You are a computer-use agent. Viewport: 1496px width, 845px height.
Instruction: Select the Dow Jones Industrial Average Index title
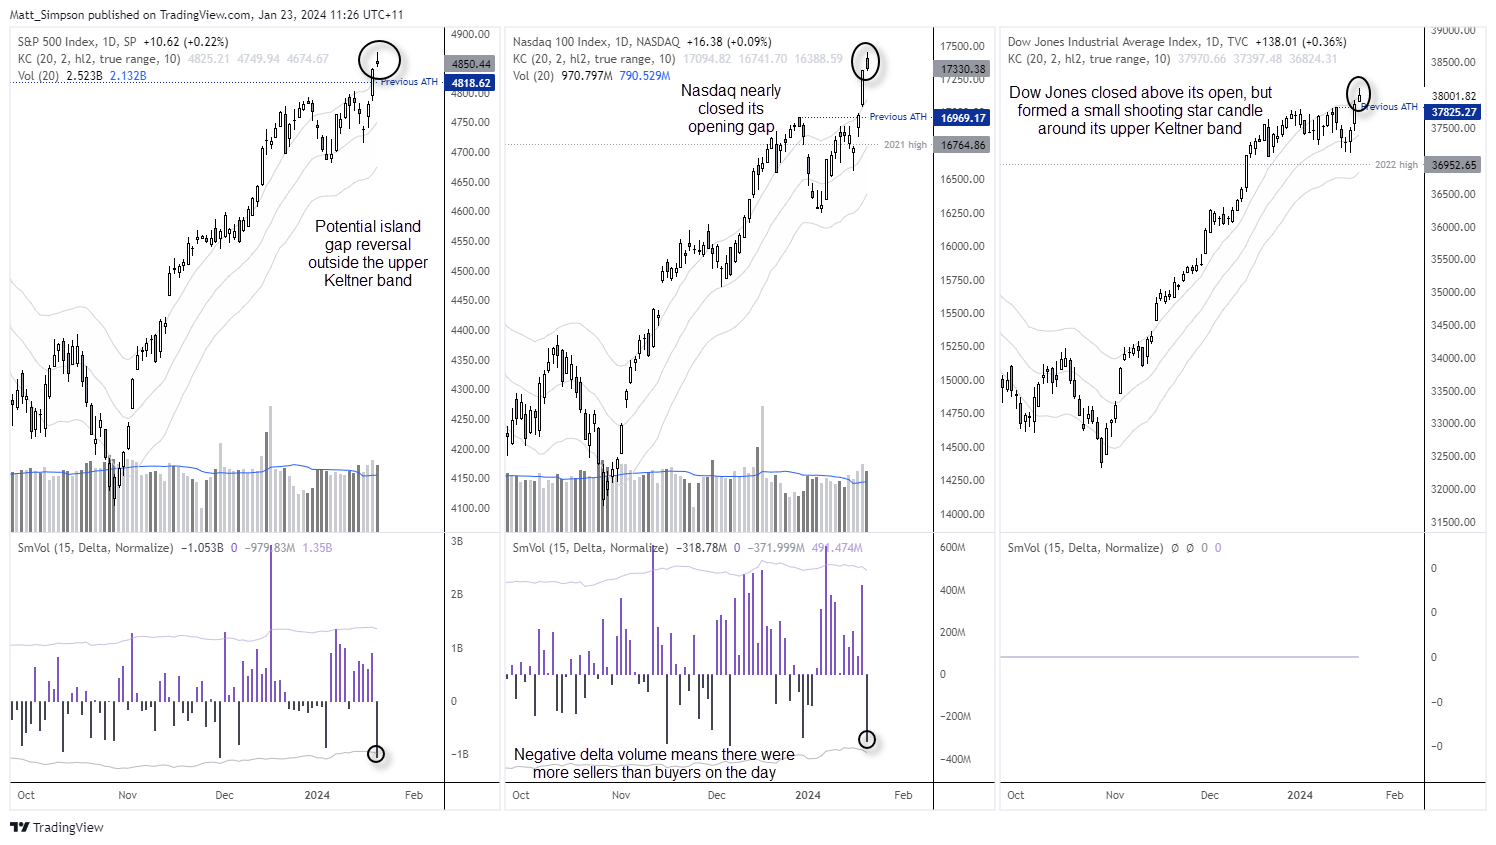[x=1177, y=42]
